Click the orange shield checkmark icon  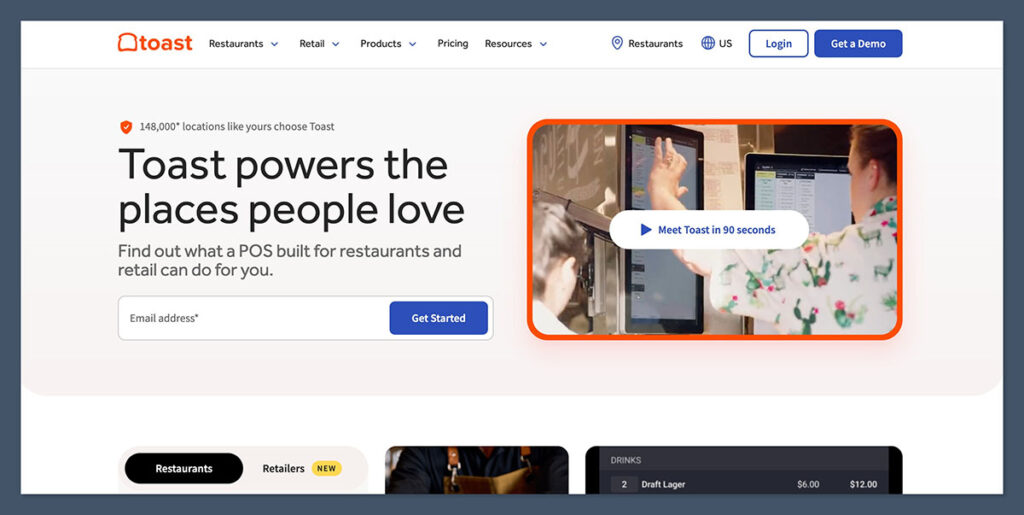(126, 127)
